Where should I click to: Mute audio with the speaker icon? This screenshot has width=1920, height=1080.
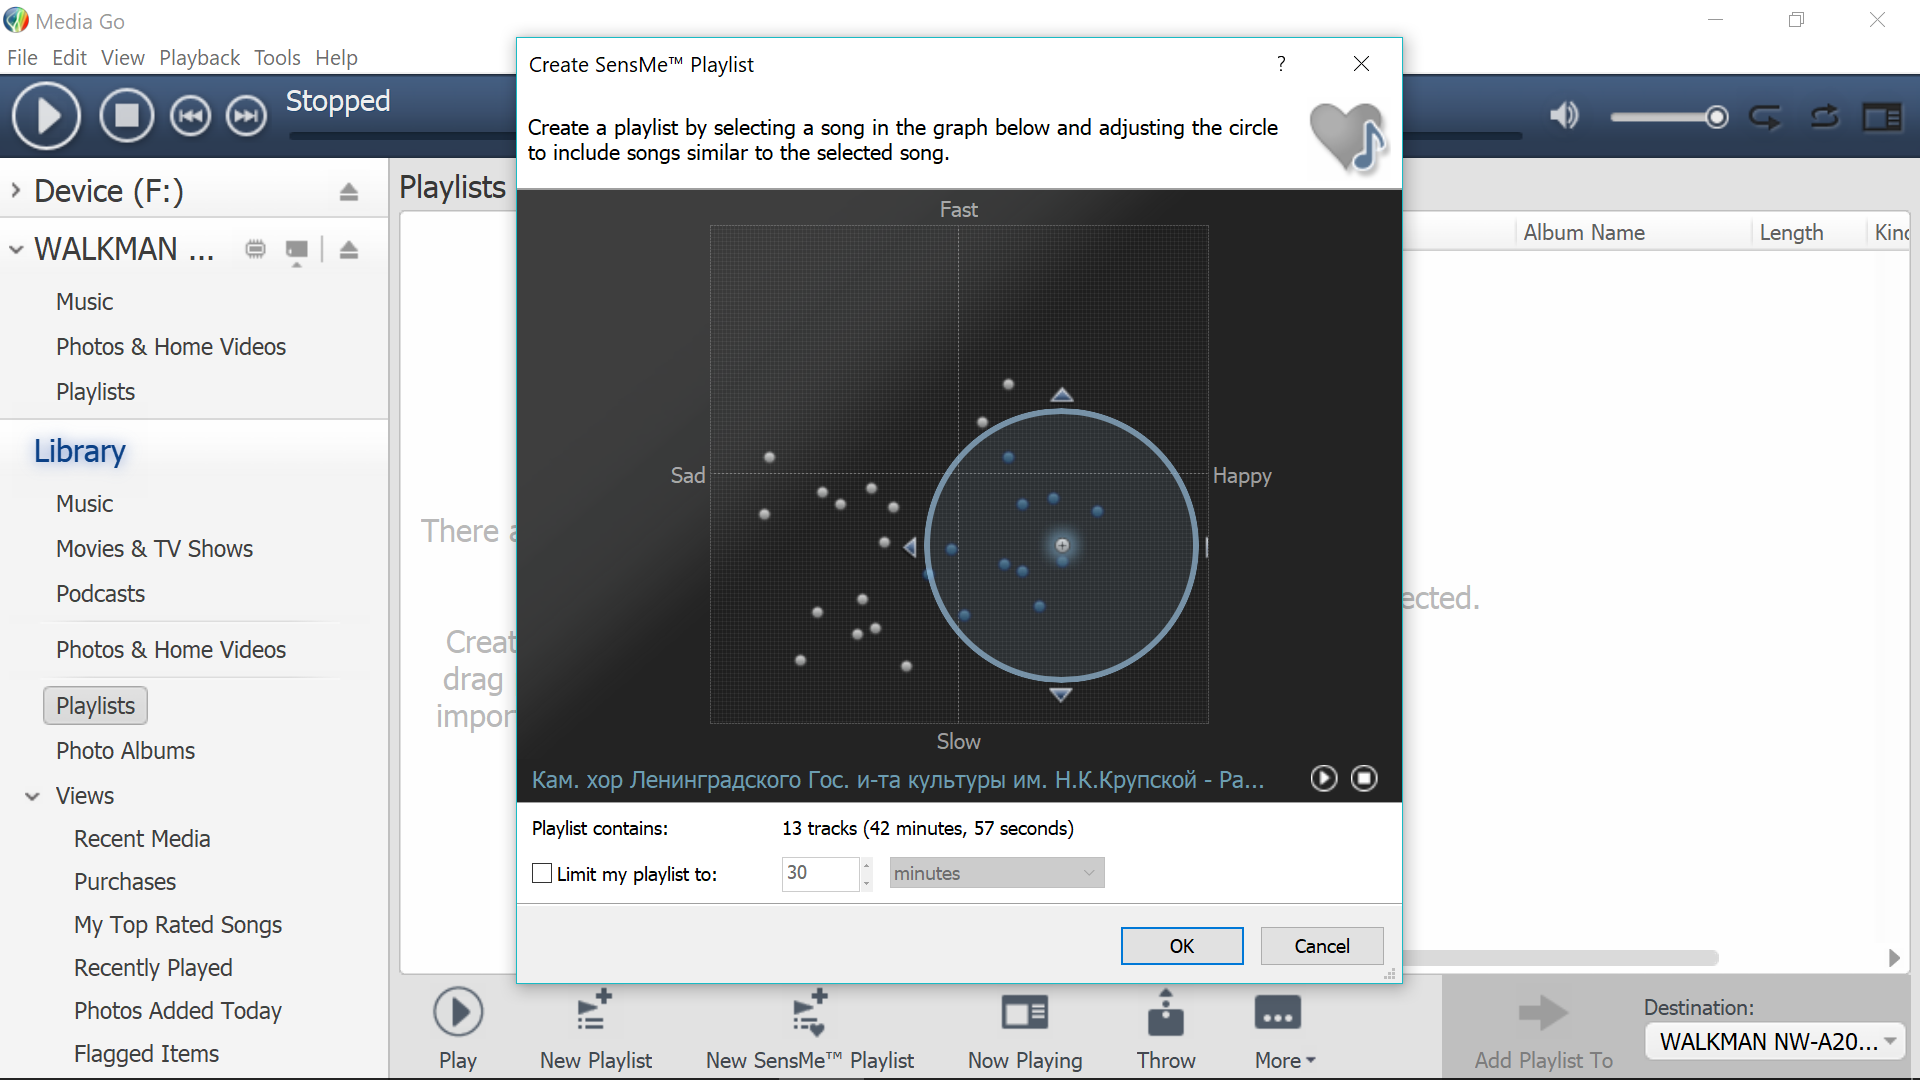1564,116
